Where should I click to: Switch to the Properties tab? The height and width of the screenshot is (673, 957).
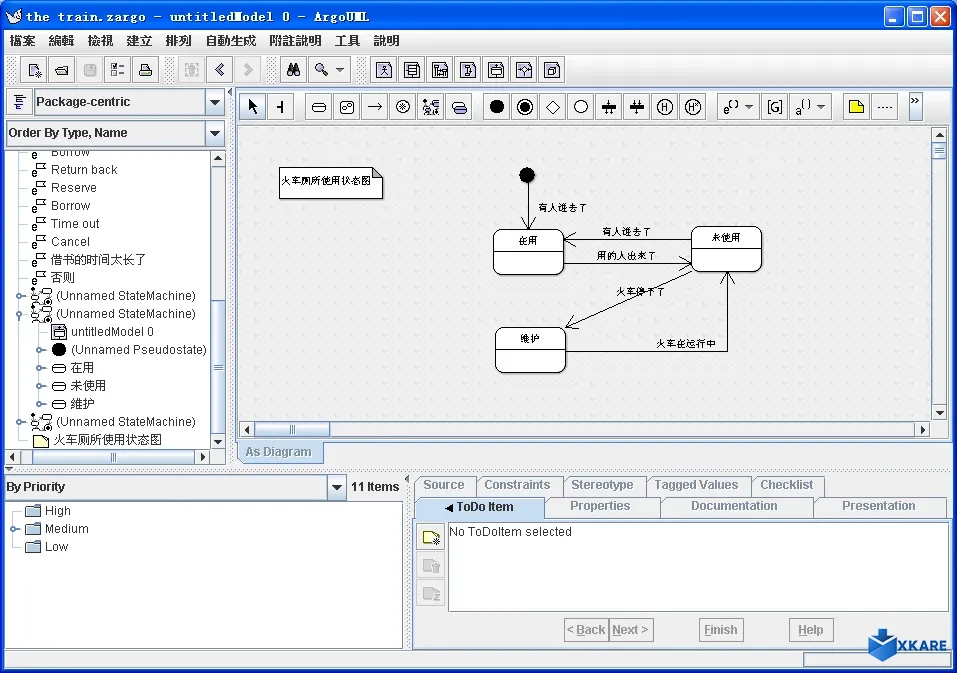[600, 506]
